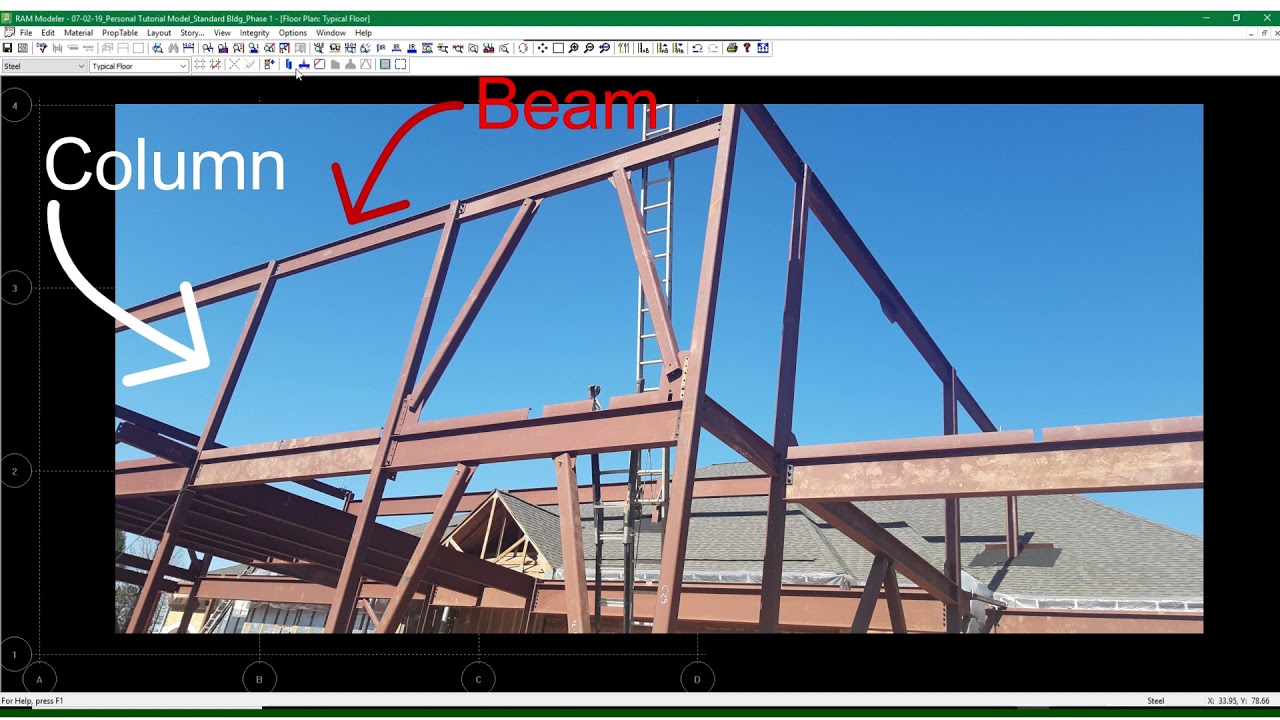
Task: Open the Material menu
Action: (78, 33)
